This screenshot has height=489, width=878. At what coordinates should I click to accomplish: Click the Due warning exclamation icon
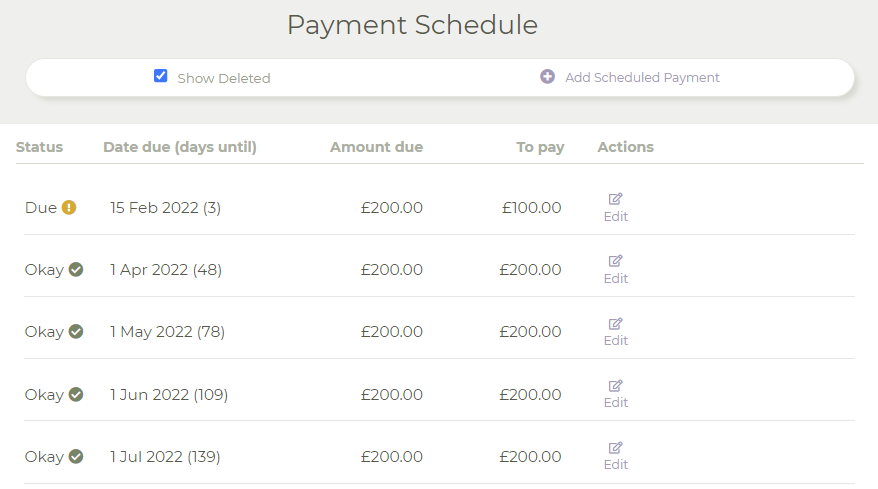[69, 208]
